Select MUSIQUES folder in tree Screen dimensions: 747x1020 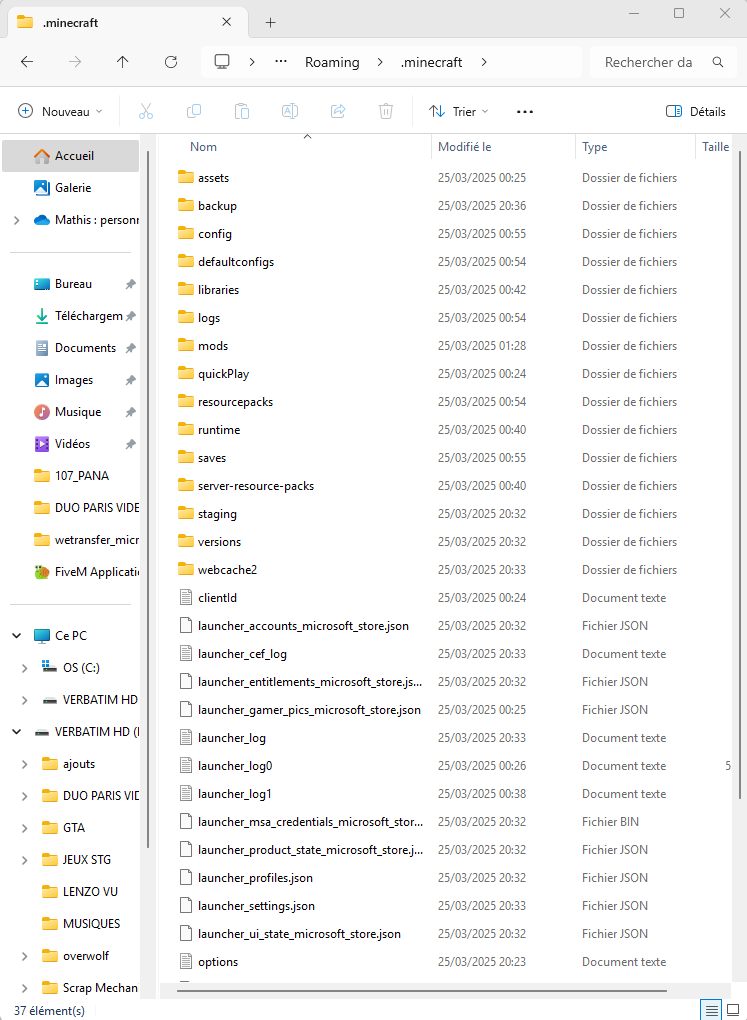(81, 923)
